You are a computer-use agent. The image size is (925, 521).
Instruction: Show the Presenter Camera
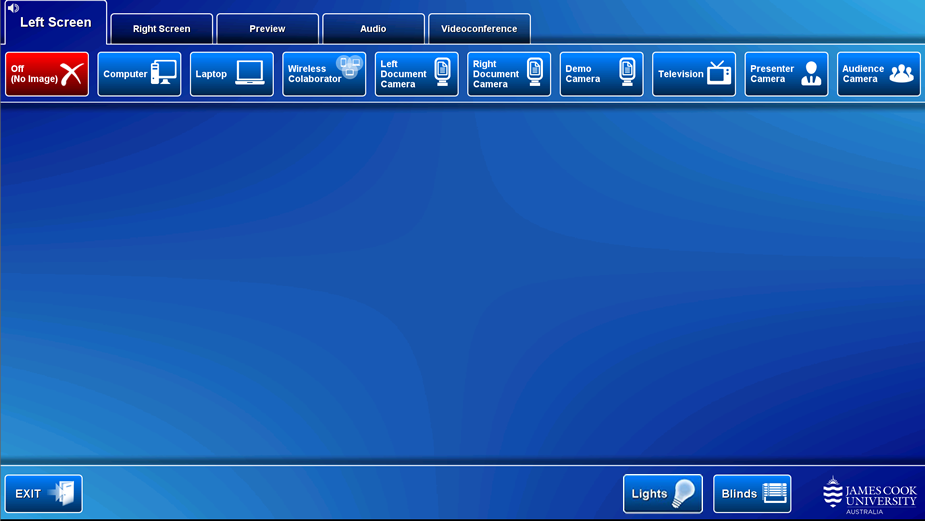[x=786, y=74]
